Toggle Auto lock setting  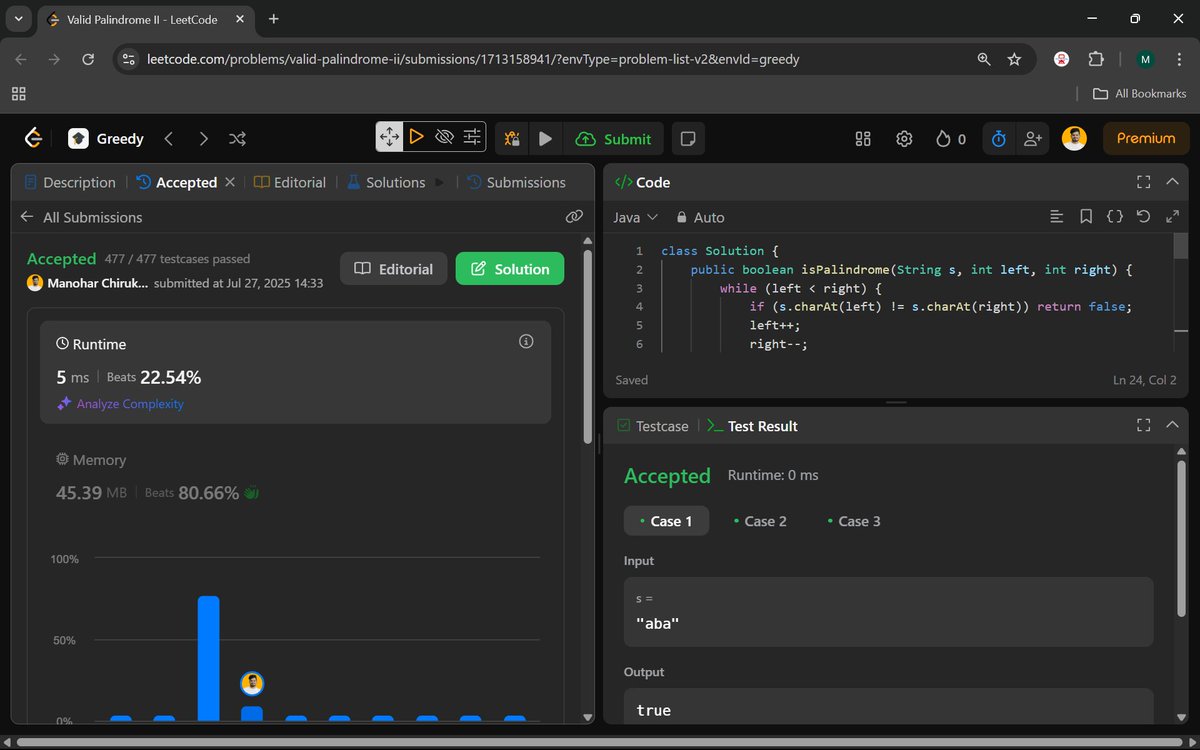pyautogui.click(x=700, y=217)
